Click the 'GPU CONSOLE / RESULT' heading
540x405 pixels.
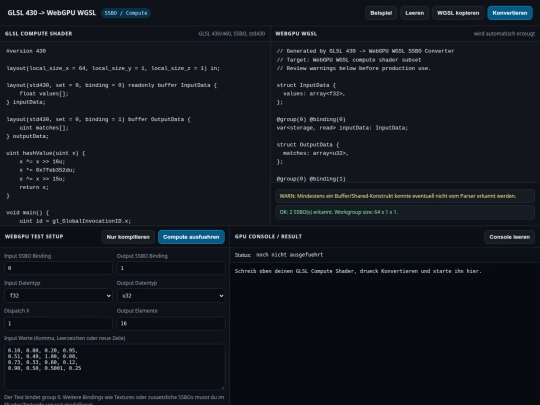coord(268,237)
